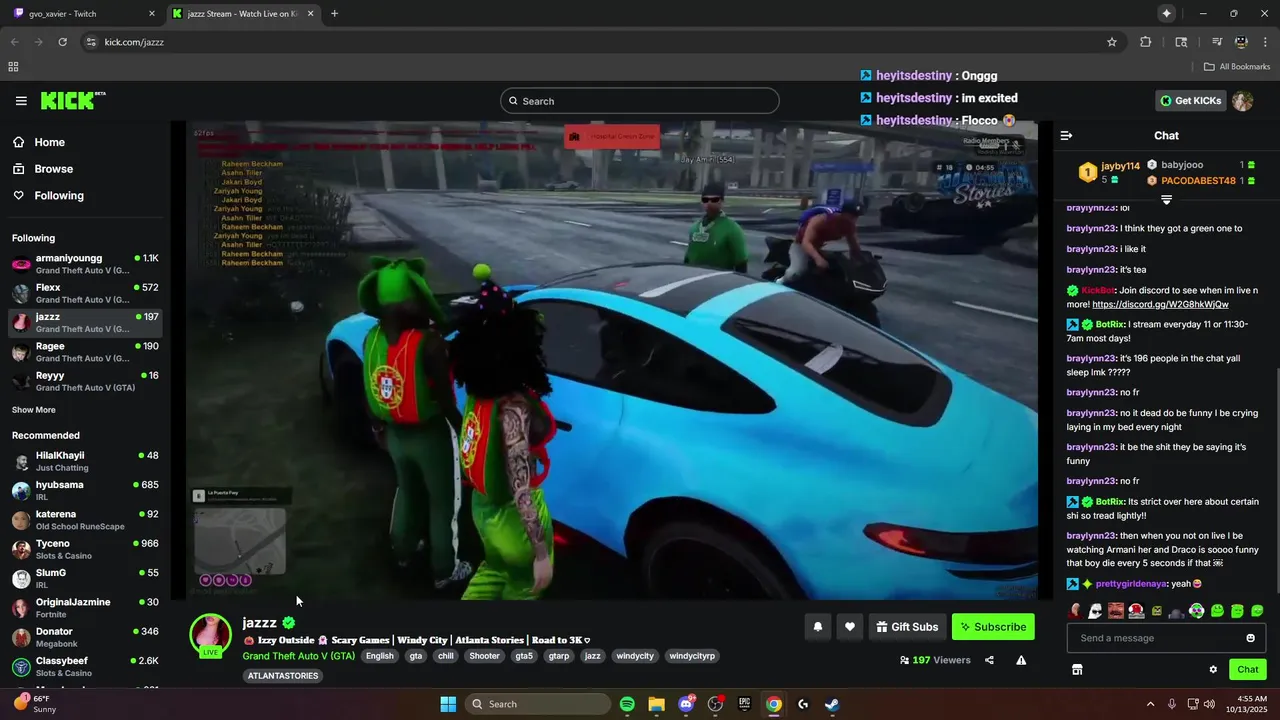Collapse the chat panel with the arrow icon
This screenshot has height=720, width=1280.
point(1066,135)
